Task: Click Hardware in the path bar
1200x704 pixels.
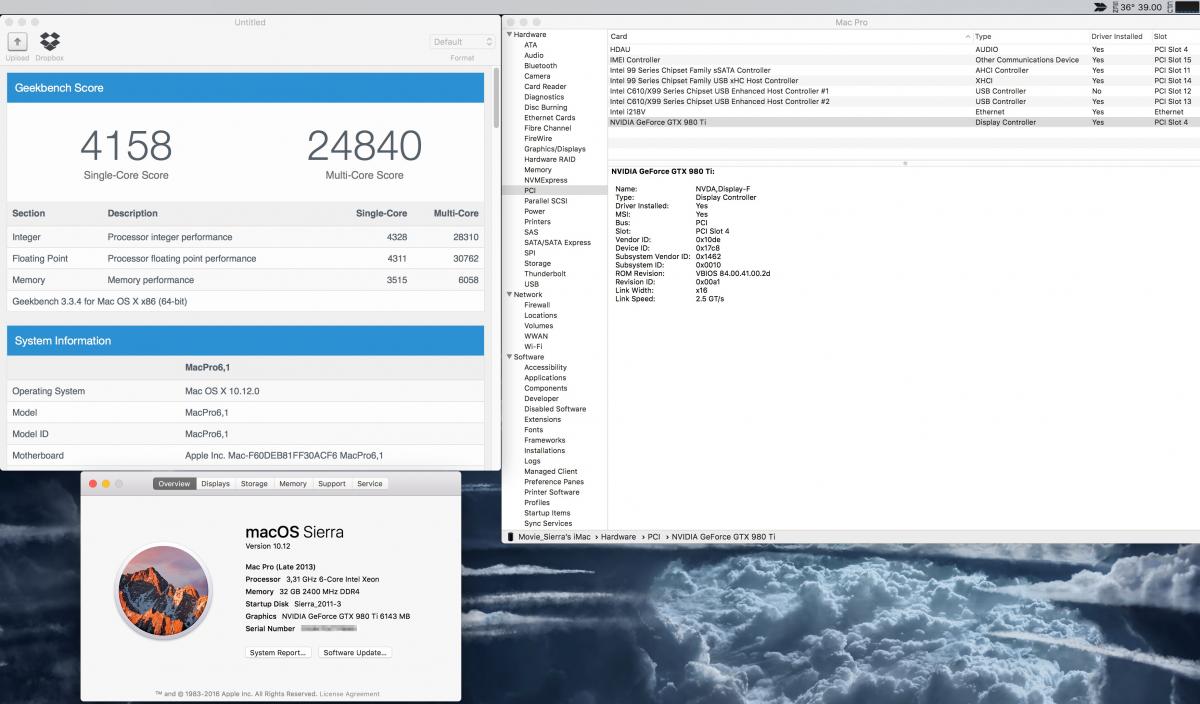Action: tap(618, 537)
